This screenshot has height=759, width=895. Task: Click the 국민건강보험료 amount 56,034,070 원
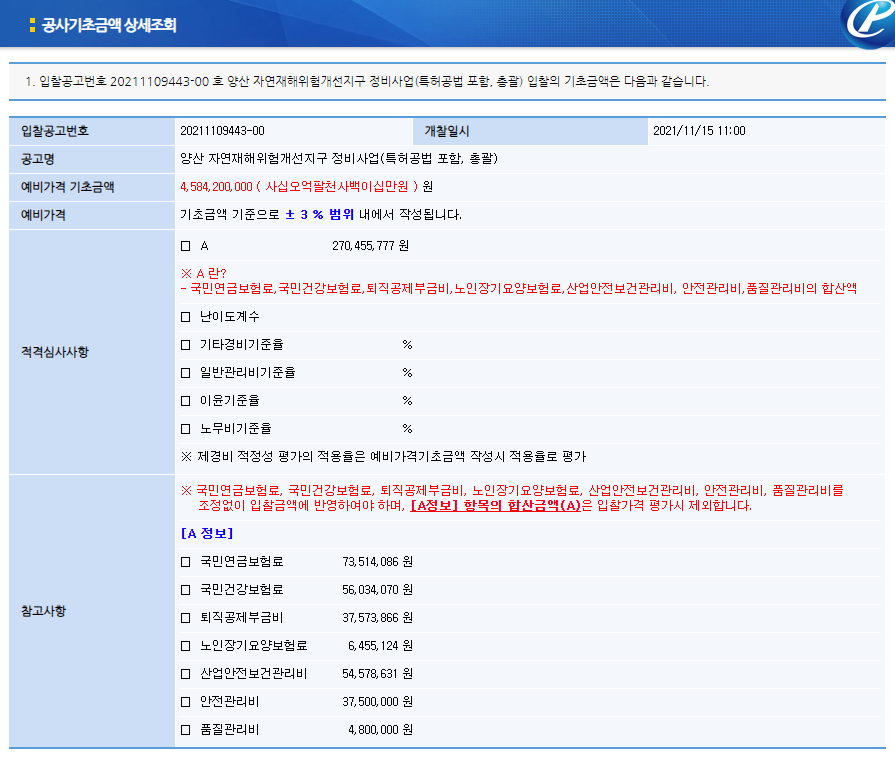[x=377, y=590]
